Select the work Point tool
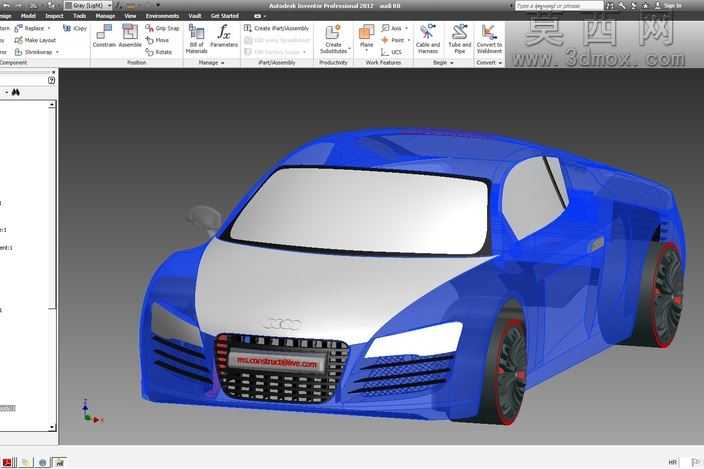 pyautogui.click(x=393, y=40)
